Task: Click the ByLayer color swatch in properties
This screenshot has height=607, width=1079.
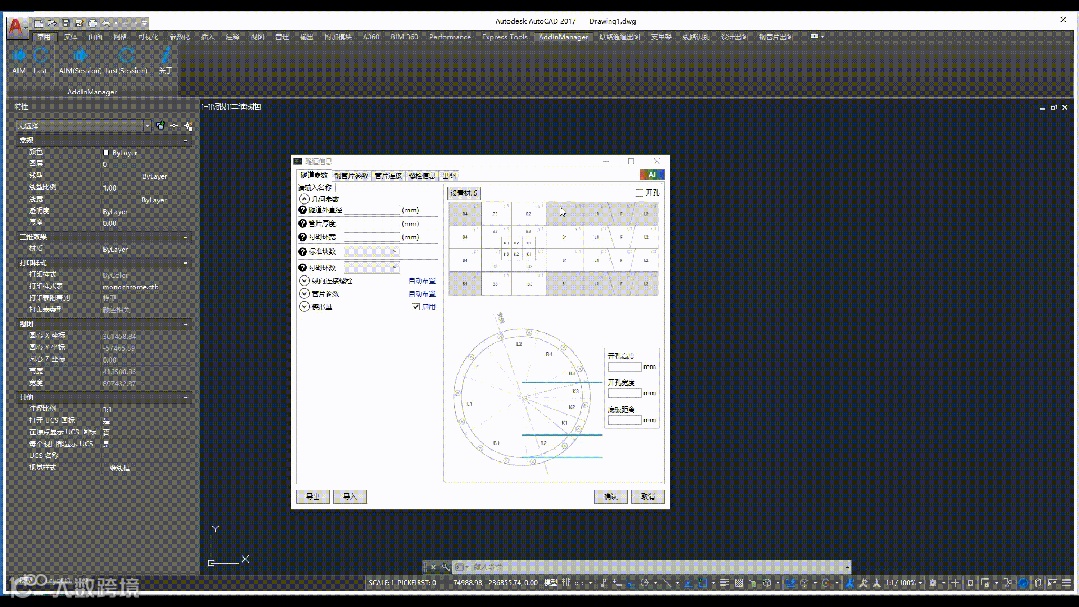Action: tap(106, 153)
